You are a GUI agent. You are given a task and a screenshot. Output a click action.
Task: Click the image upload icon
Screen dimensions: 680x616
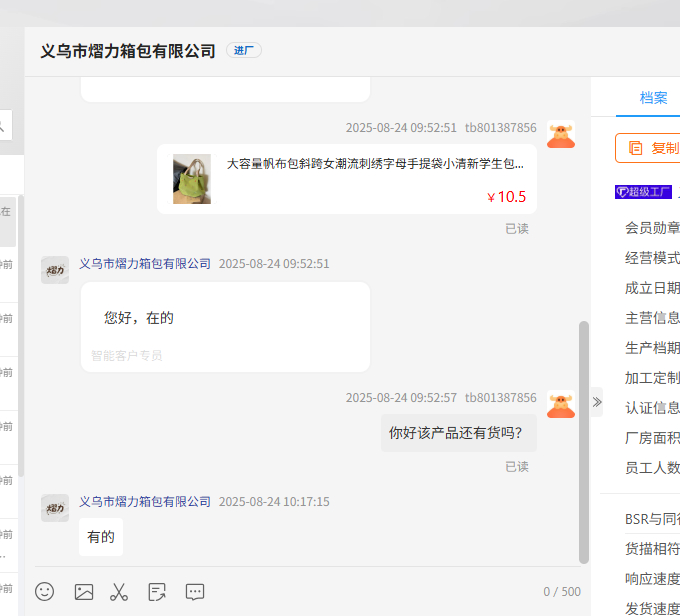point(84,591)
